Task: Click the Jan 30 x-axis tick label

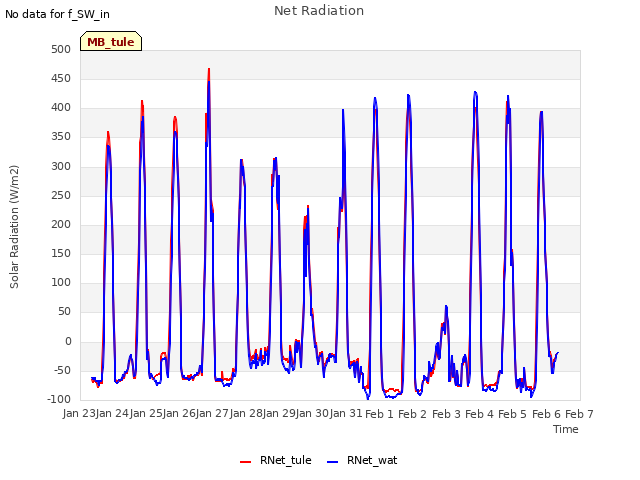Action: pyautogui.click(x=312, y=413)
